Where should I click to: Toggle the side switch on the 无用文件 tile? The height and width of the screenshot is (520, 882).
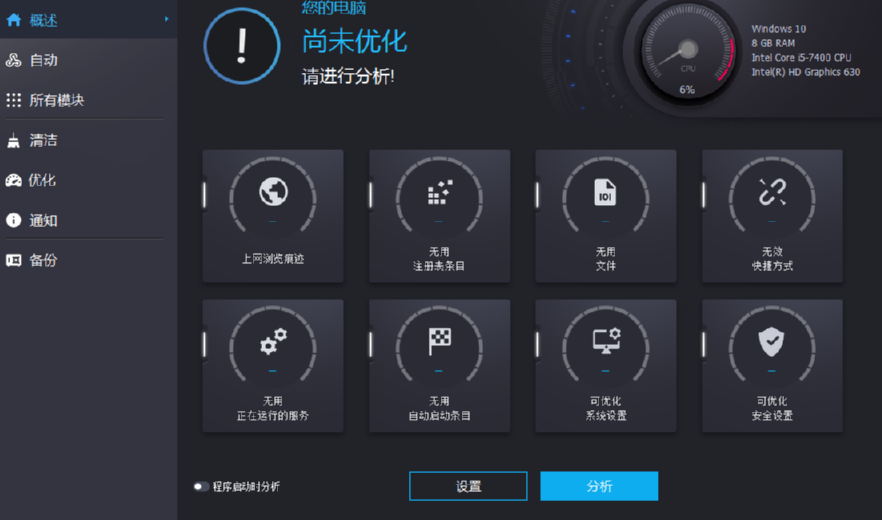(538, 195)
